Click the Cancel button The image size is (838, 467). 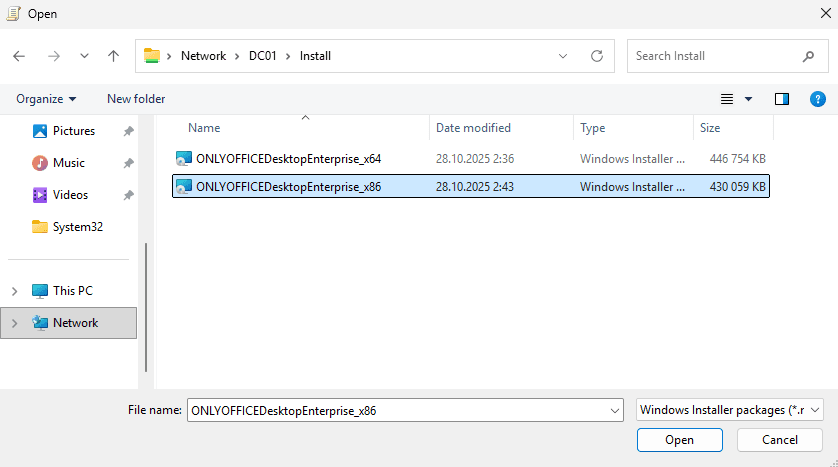(x=780, y=440)
